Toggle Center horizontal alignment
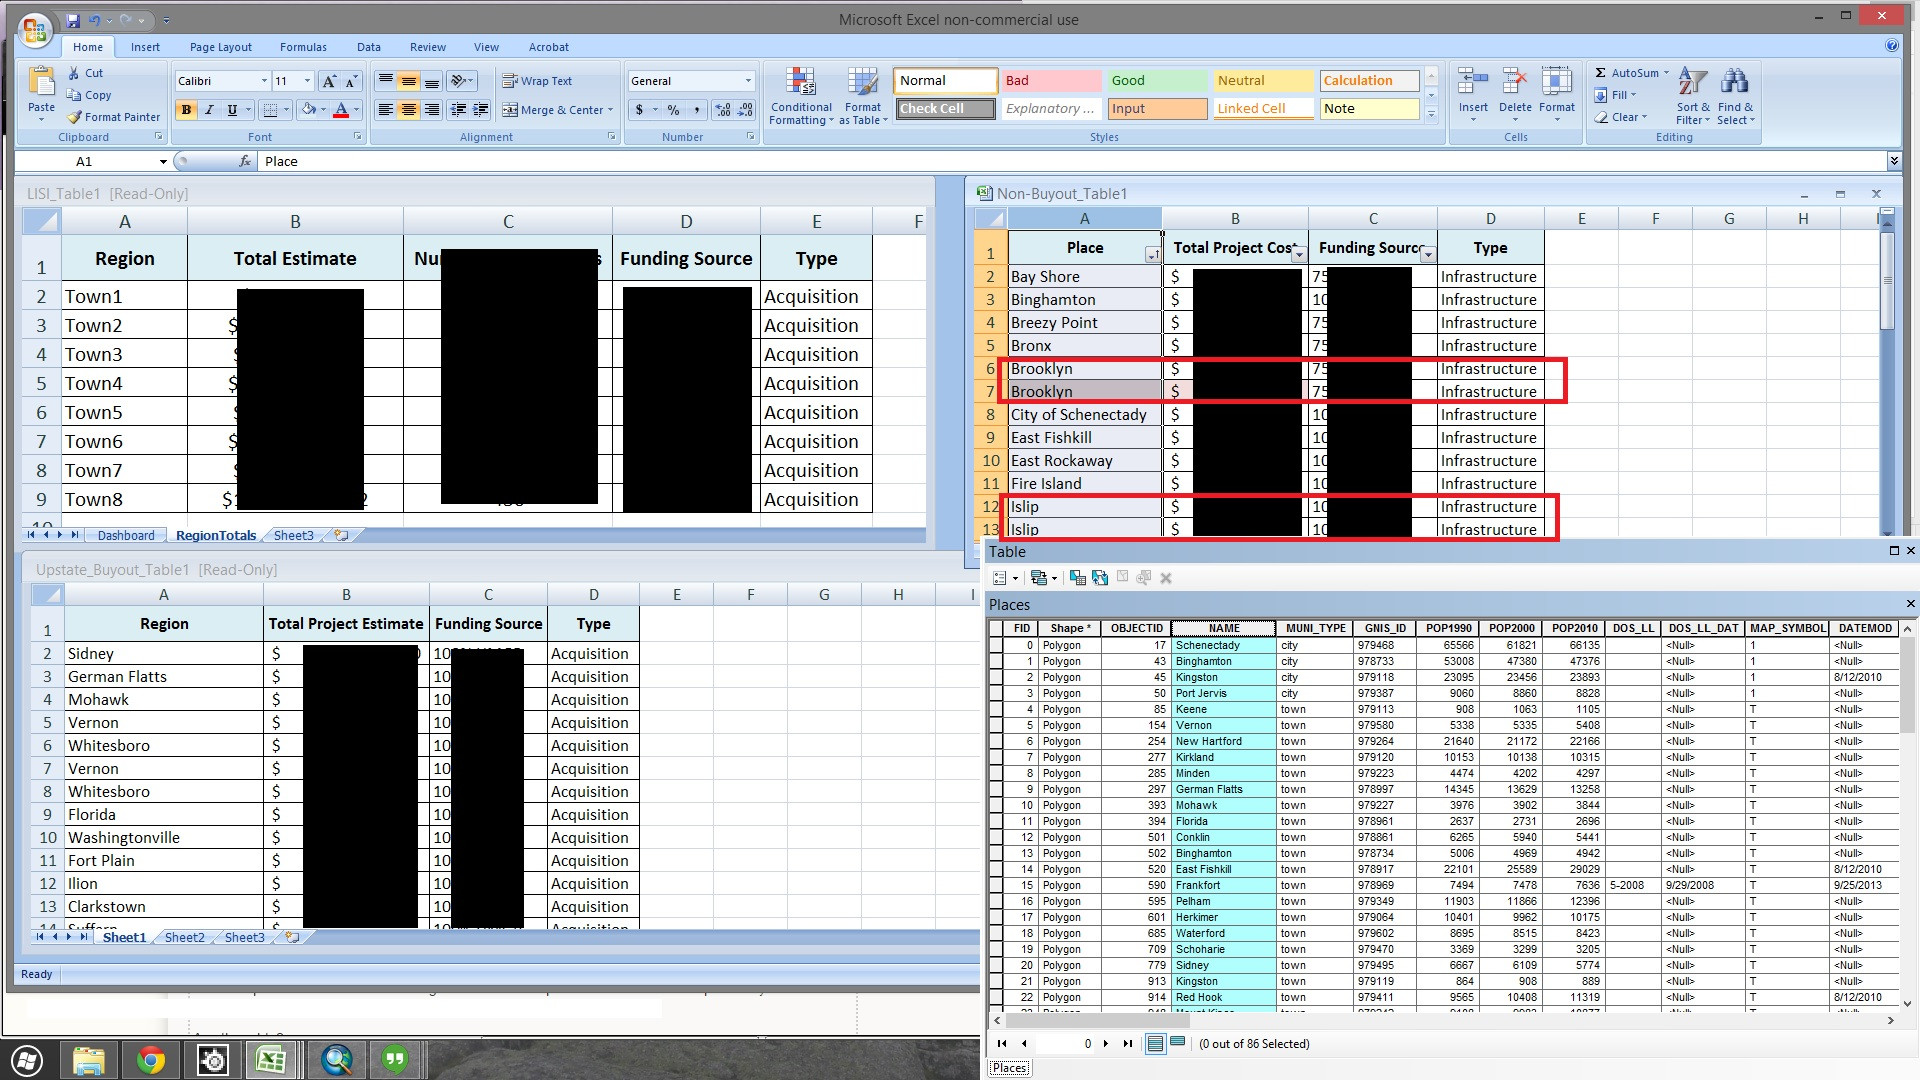Screen dimensions: 1920x1080 point(408,110)
